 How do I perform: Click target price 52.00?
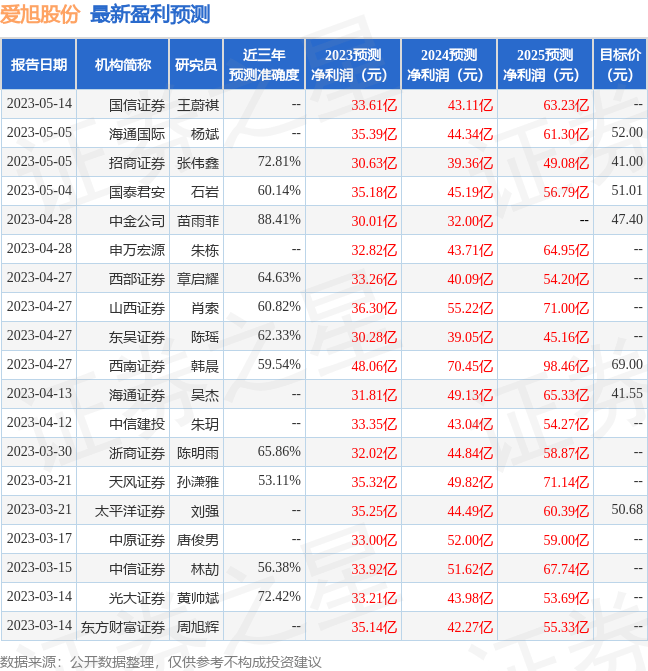pyautogui.click(x=627, y=133)
